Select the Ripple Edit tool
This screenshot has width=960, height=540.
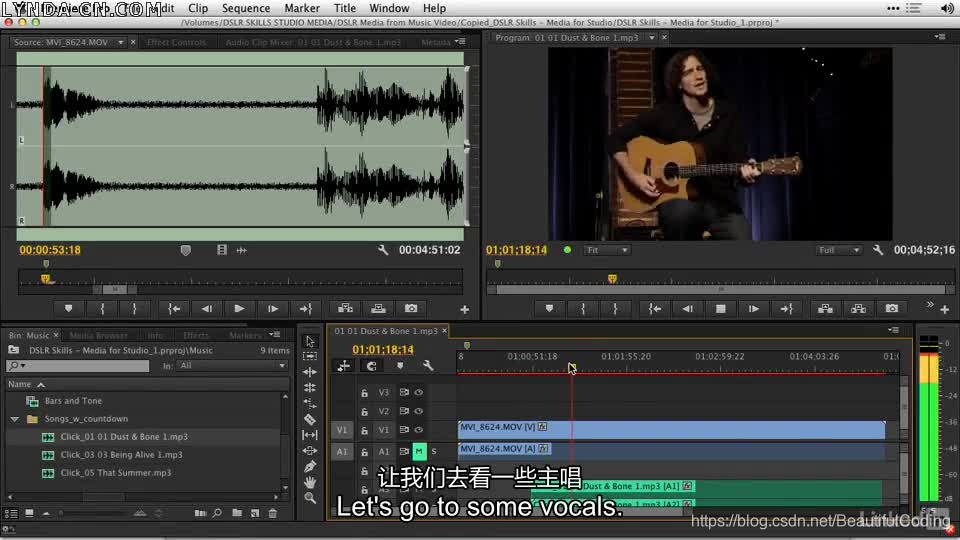click(310, 372)
